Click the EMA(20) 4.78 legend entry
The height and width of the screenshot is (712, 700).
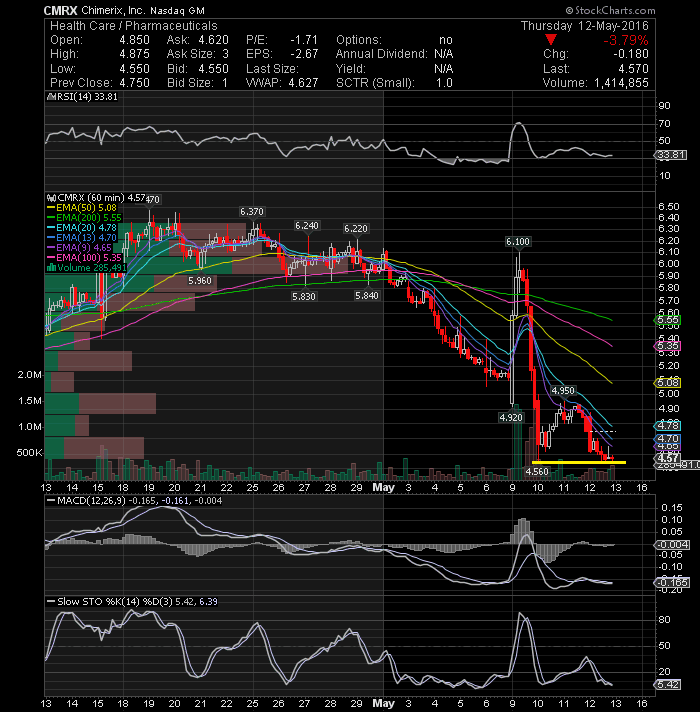(x=82, y=227)
